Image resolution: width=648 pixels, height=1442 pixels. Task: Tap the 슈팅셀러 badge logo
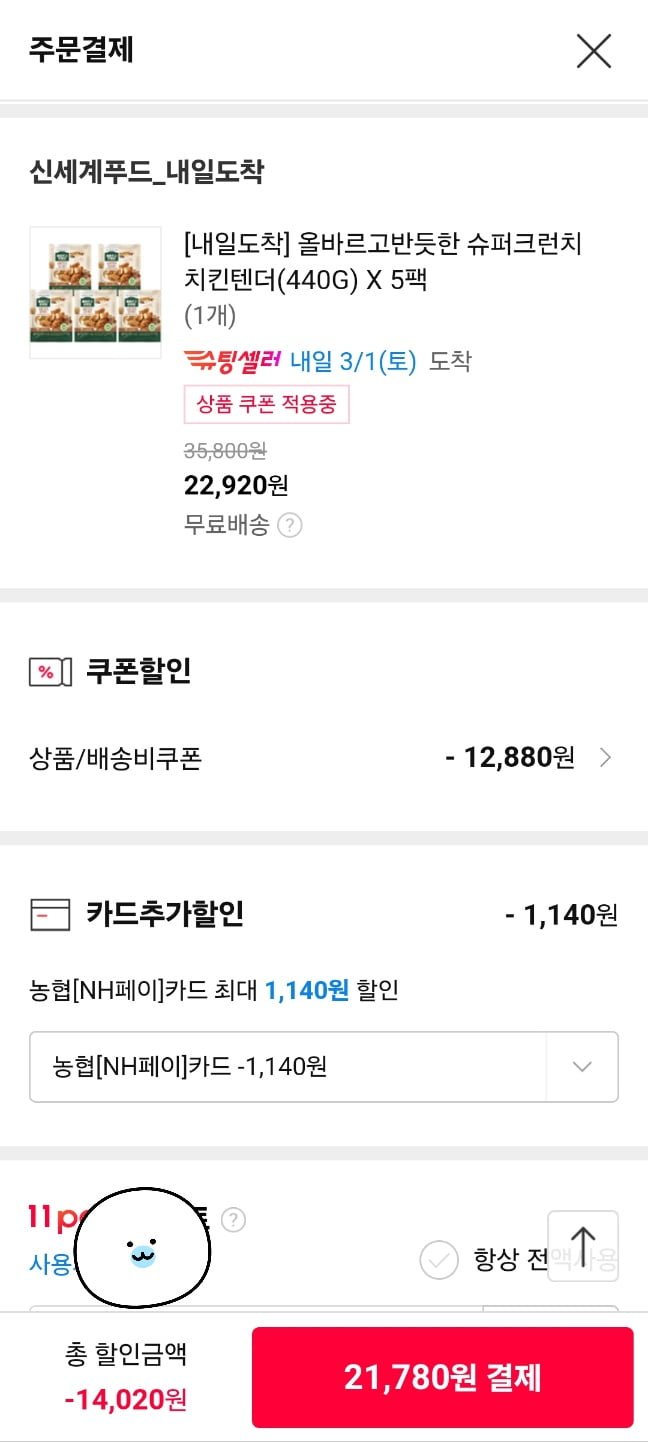click(233, 360)
